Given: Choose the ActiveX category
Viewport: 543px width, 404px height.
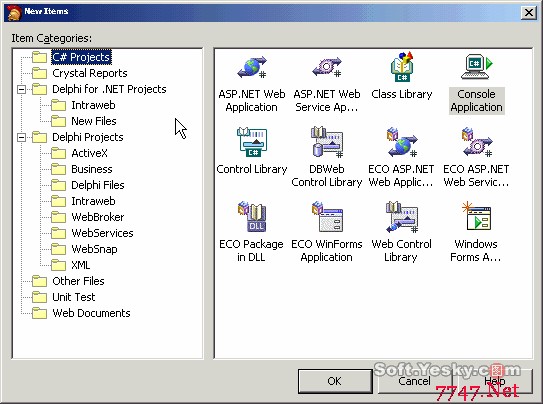Looking at the screenshot, I should (89, 153).
